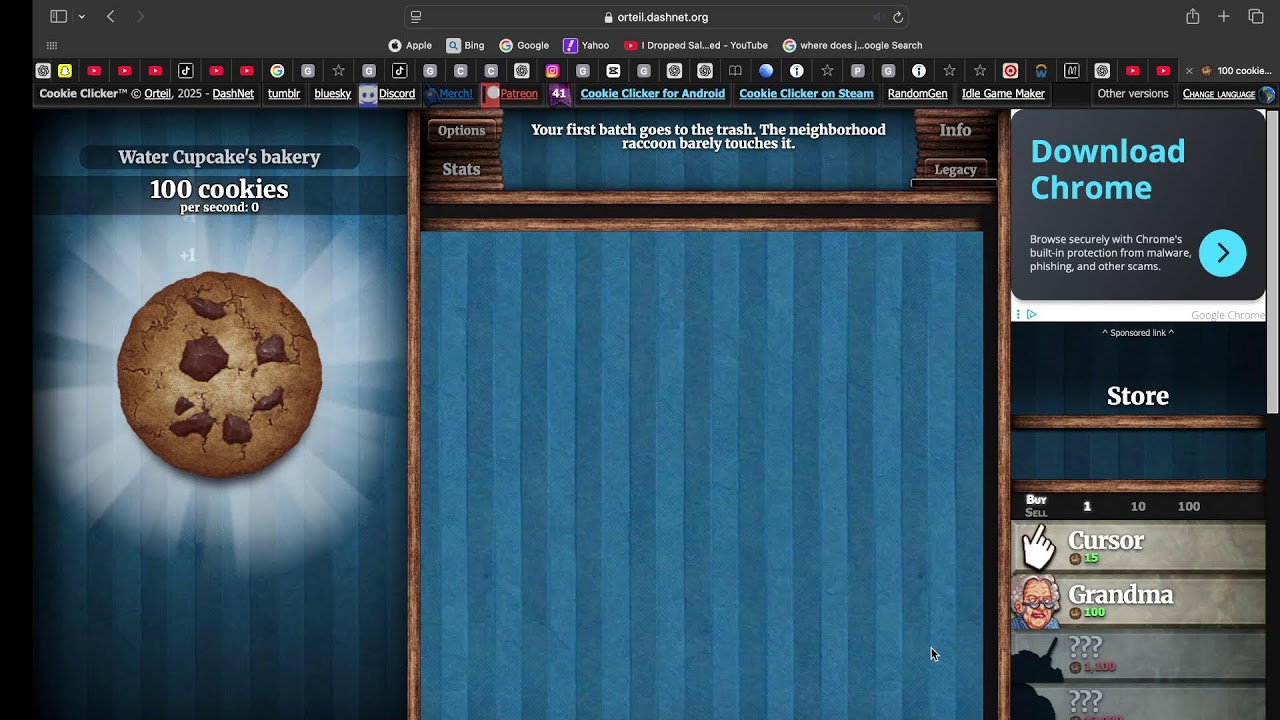Switch to the blue sphere tab
This screenshot has width=1280, height=720.
pos(766,71)
